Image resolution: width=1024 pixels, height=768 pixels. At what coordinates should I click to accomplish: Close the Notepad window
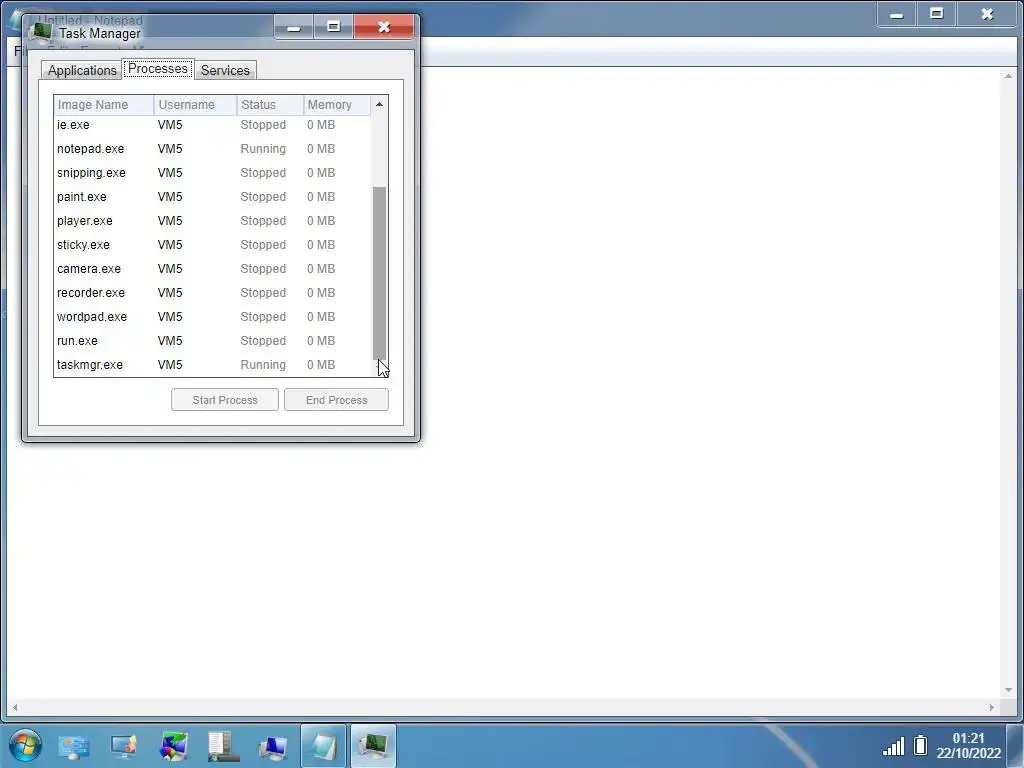pyautogui.click(x=987, y=14)
